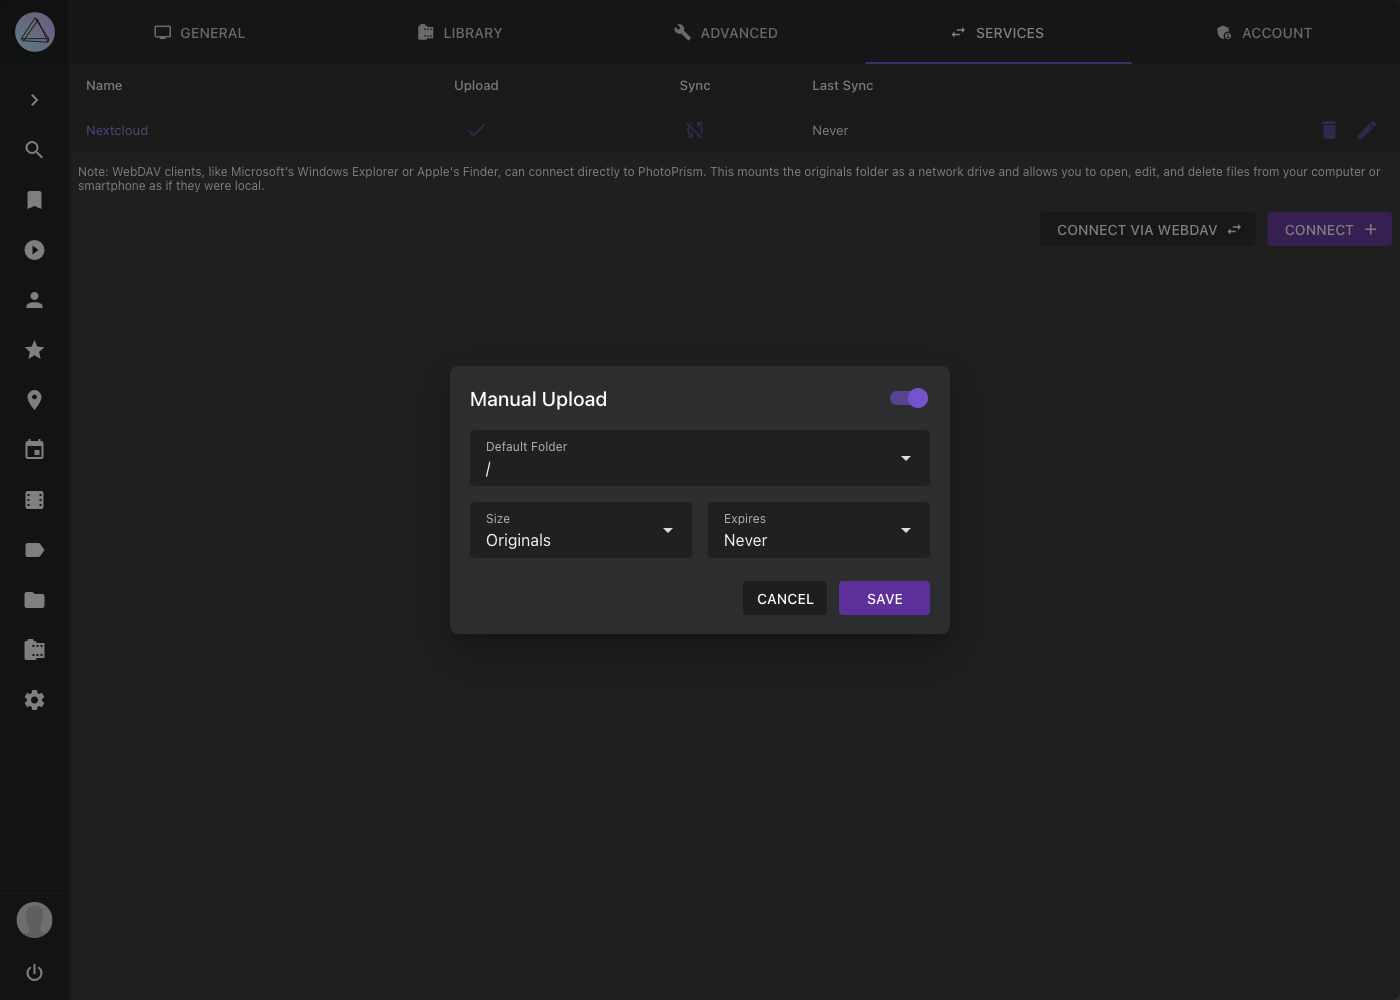Open the Nextcloud service link
The height and width of the screenshot is (1000, 1400).
[x=117, y=130]
